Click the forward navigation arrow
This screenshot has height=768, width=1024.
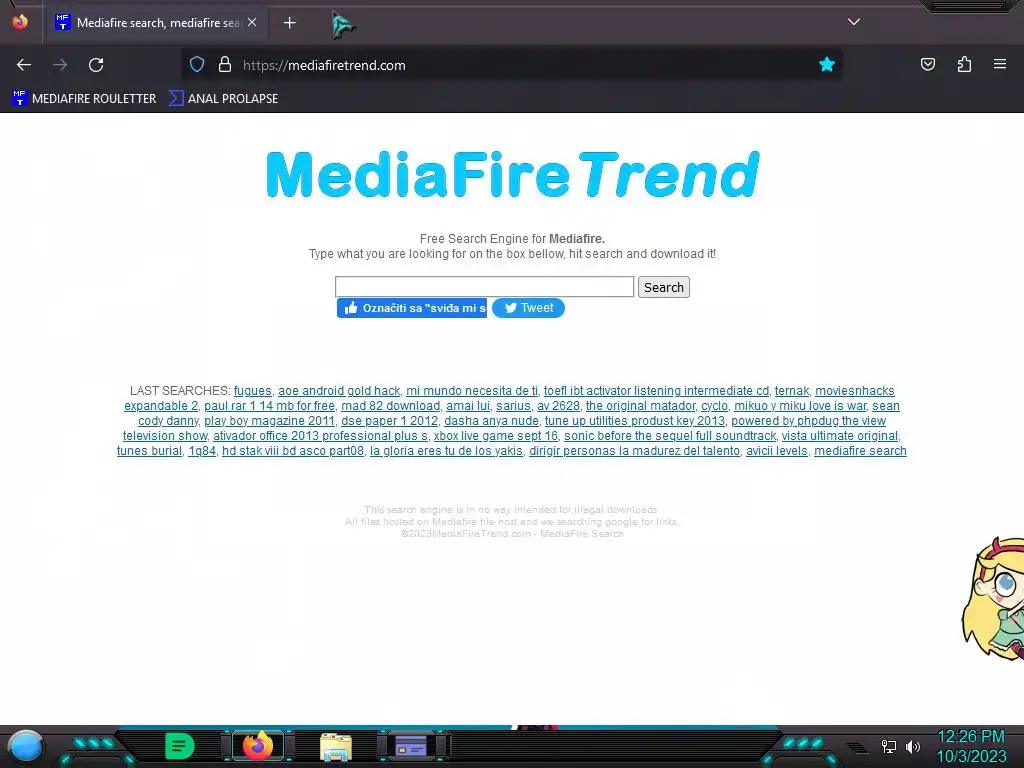[x=60, y=65]
